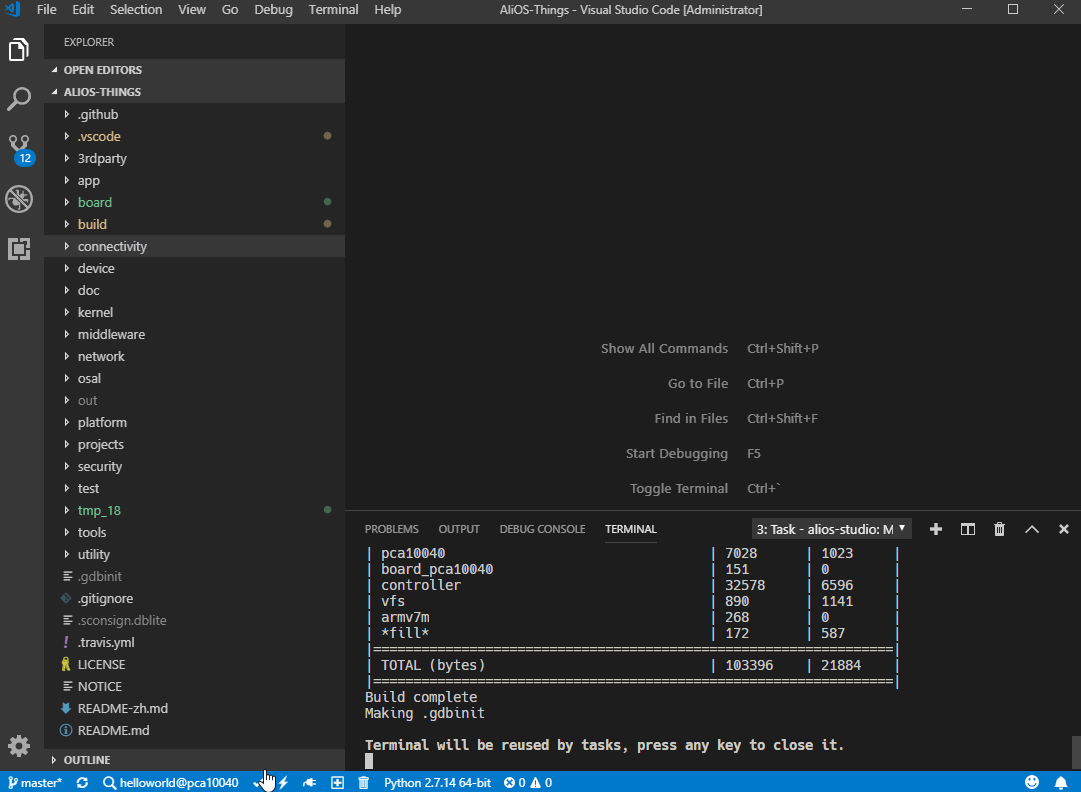The width and height of the screenshot is (1081, 792).
Task: Switch to the PROBLEMS tab
Action: coord(392,529)
